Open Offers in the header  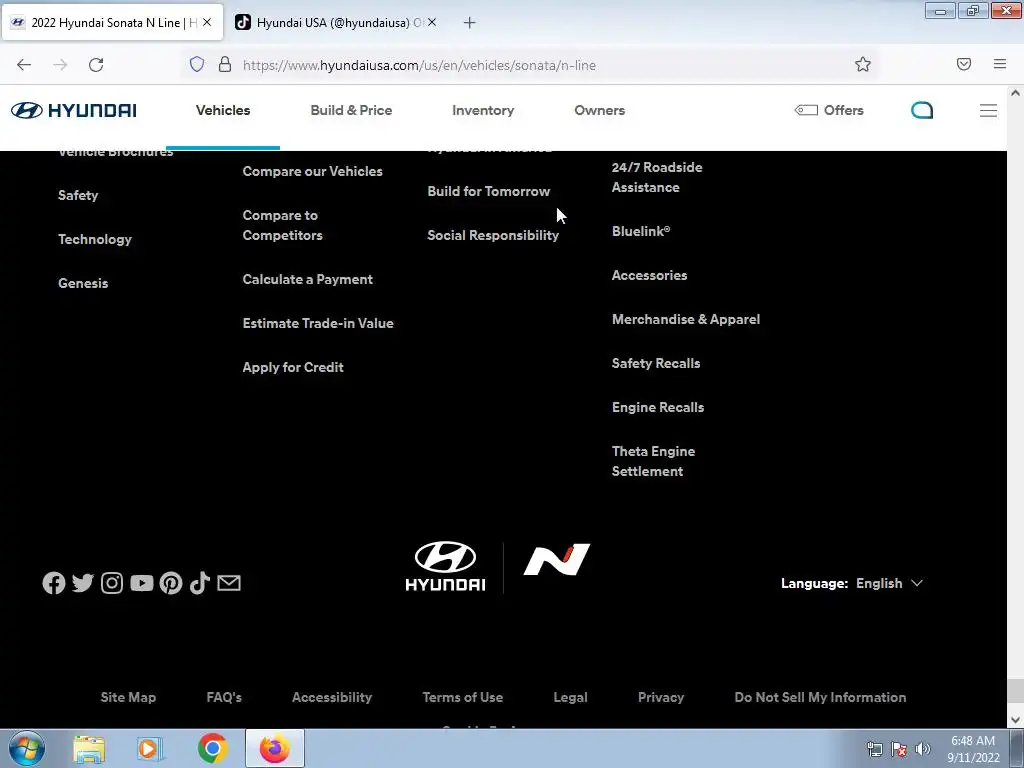[829, 110]
